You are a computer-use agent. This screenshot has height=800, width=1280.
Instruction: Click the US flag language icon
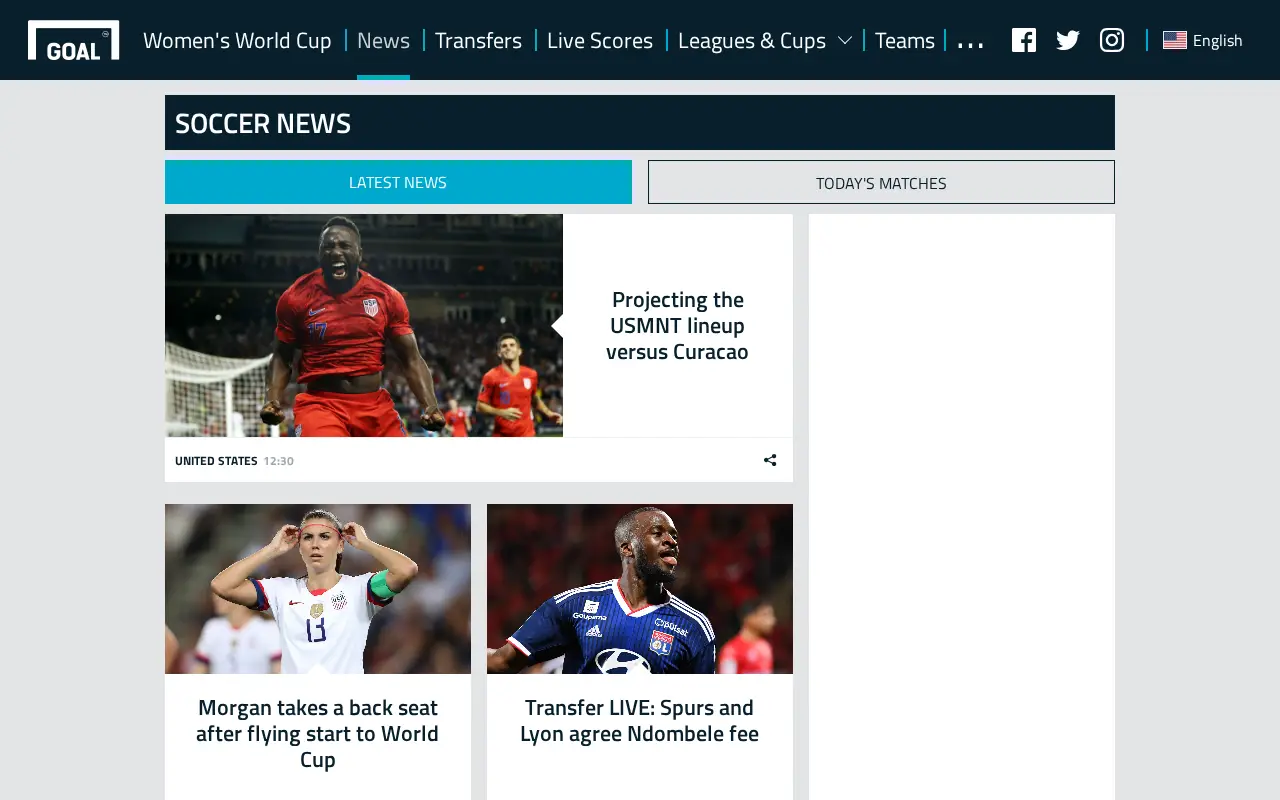[1175, 40]
